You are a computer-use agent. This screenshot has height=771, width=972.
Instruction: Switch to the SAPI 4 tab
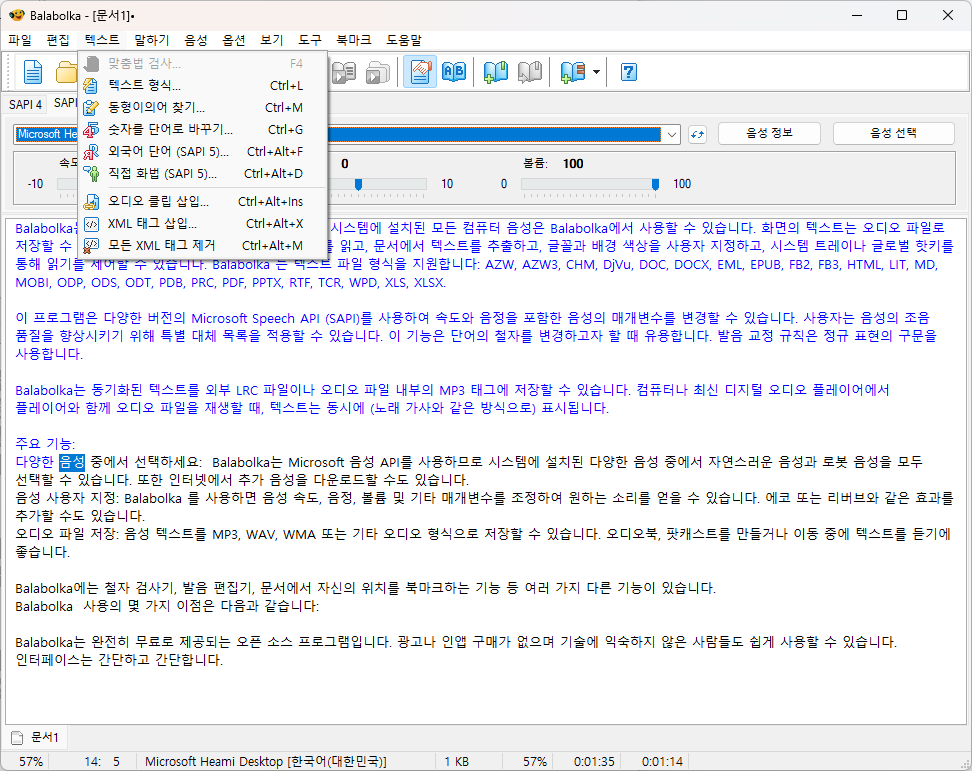point(25,104)
